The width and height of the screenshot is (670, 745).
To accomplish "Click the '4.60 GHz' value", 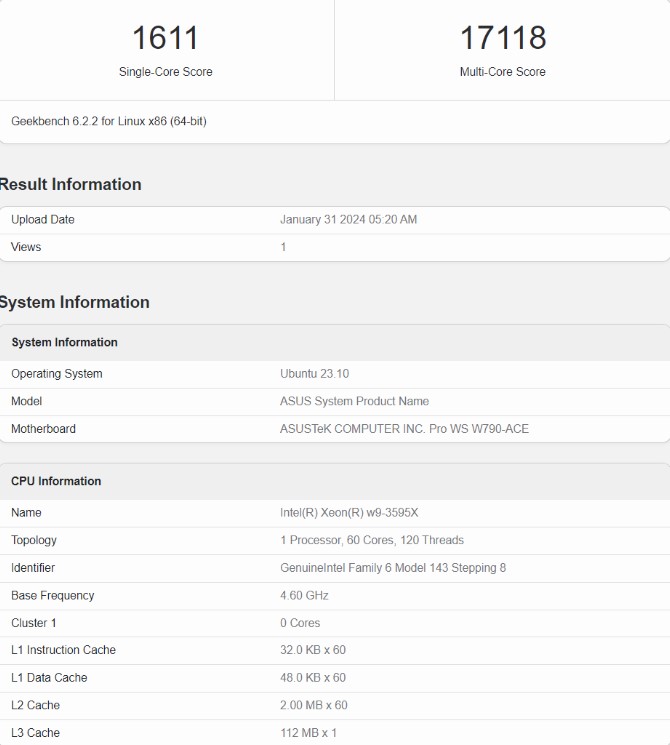I will click(304, 596).
